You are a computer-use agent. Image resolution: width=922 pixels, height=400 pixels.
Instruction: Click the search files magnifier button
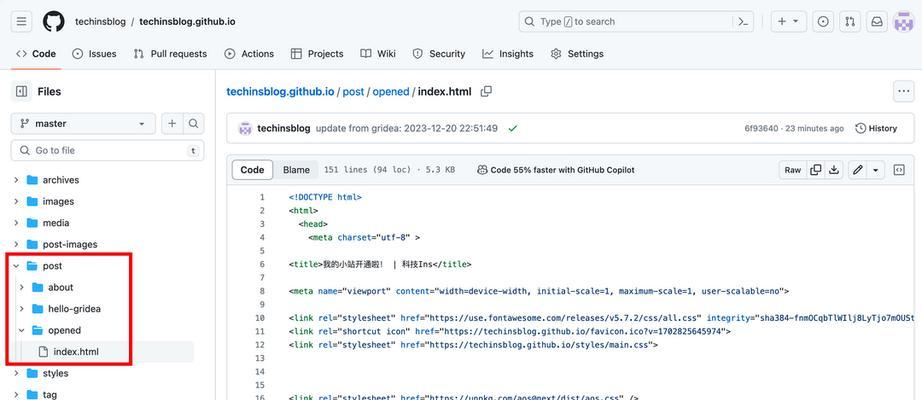point(193,124)
